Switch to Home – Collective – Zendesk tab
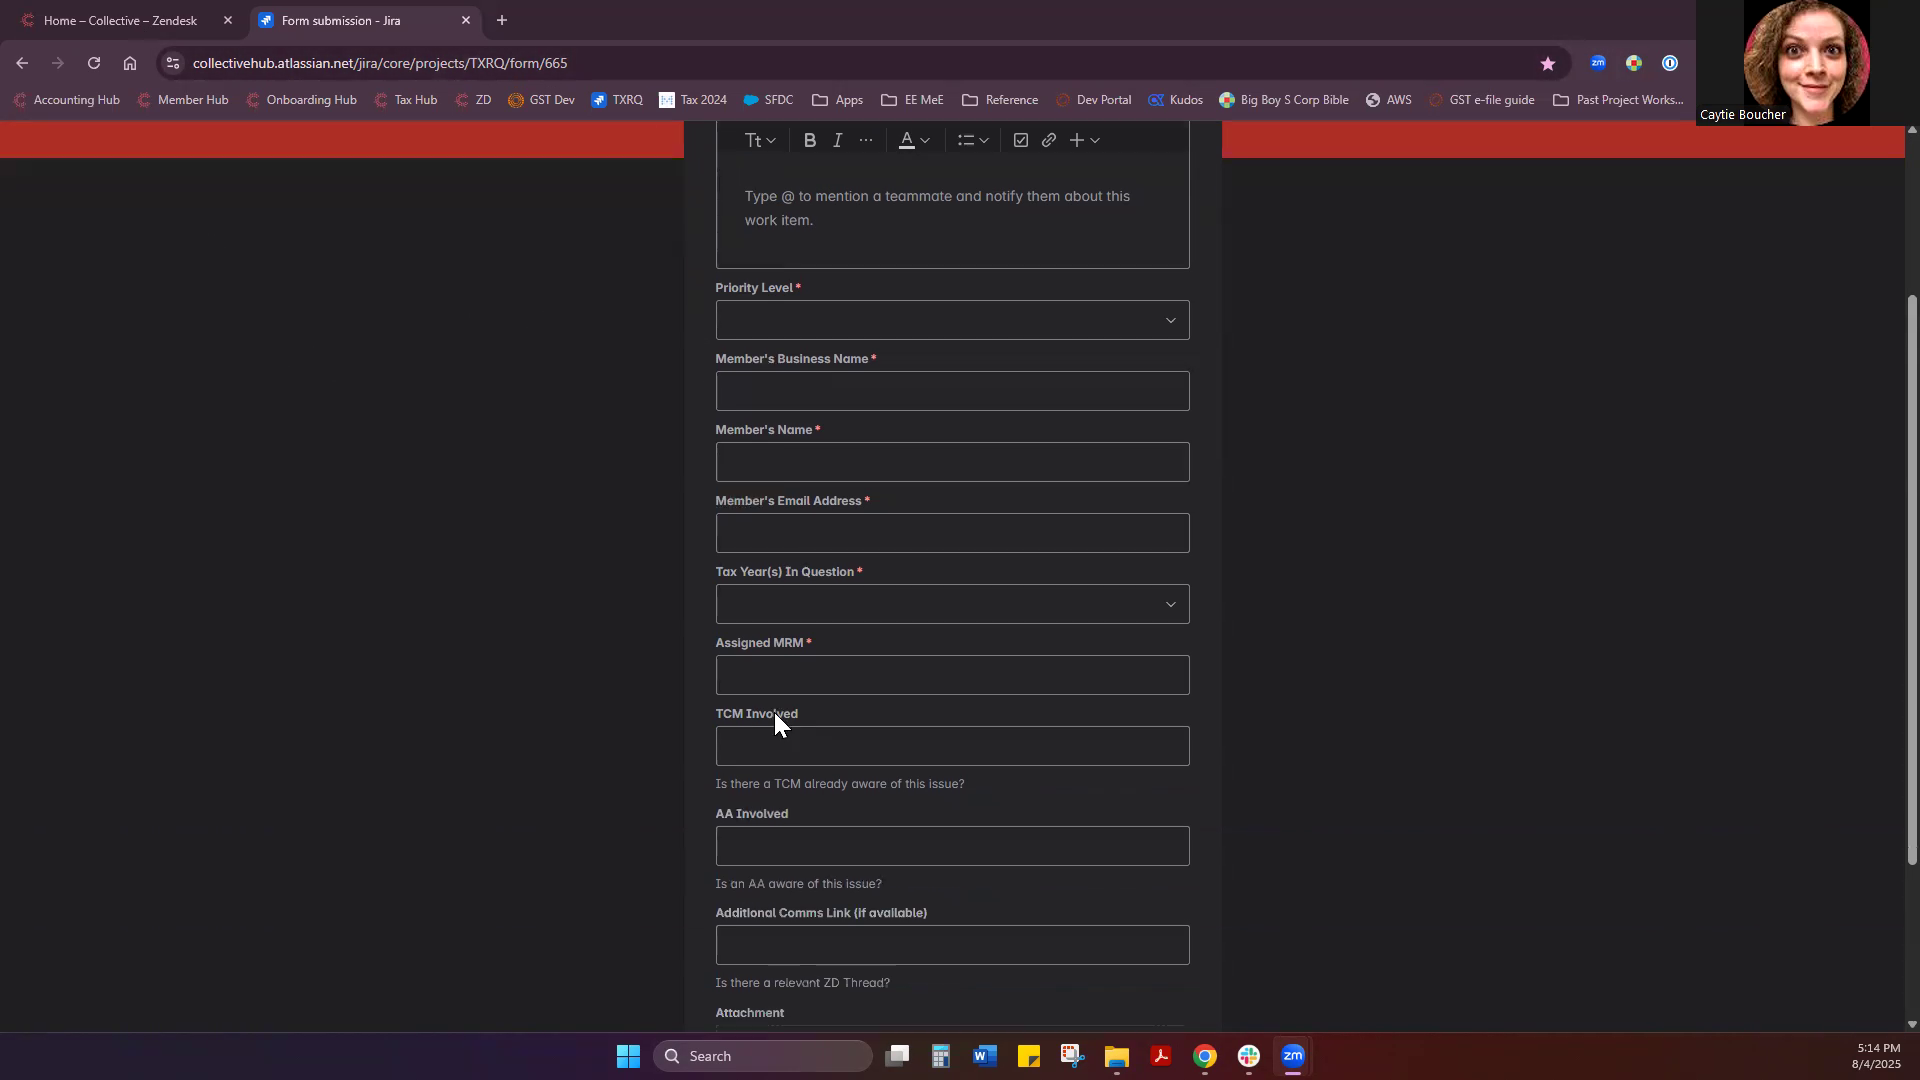This screenshot has height=1080, width=1920. (x=120, y=20)
